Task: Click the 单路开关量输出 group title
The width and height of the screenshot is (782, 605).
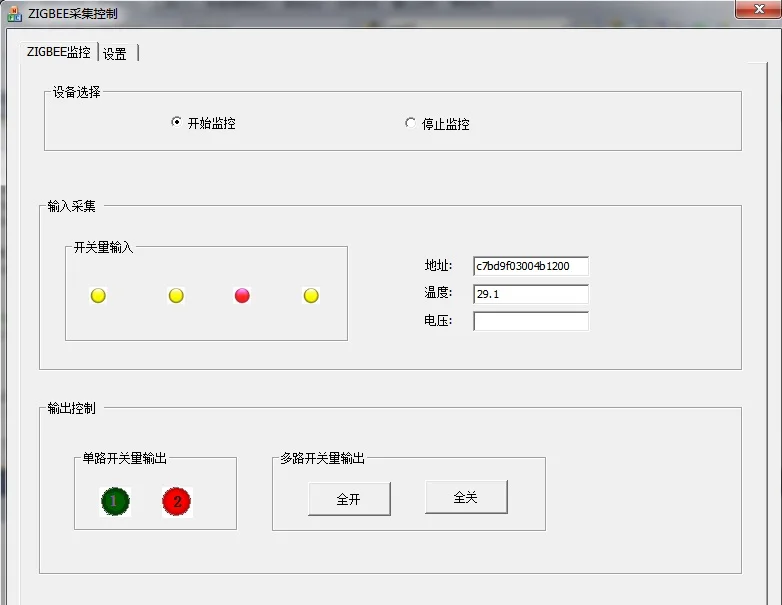Action: (125, 458)
